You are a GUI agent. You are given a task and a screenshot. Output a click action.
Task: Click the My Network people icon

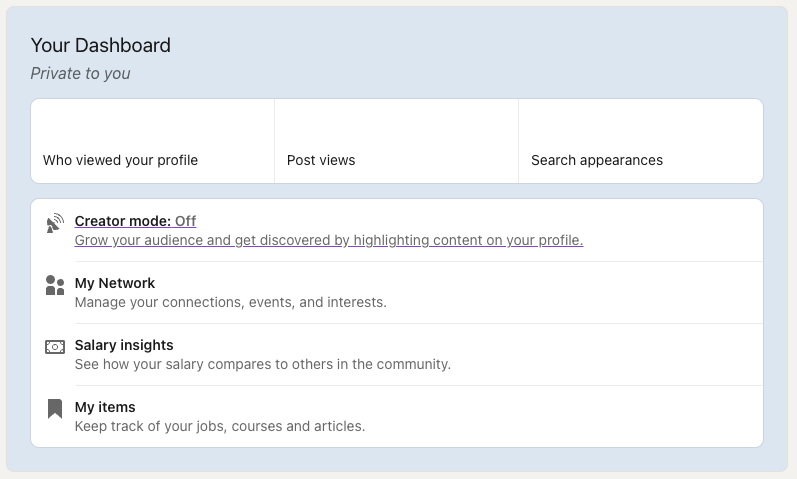click(x=55, y=285)
